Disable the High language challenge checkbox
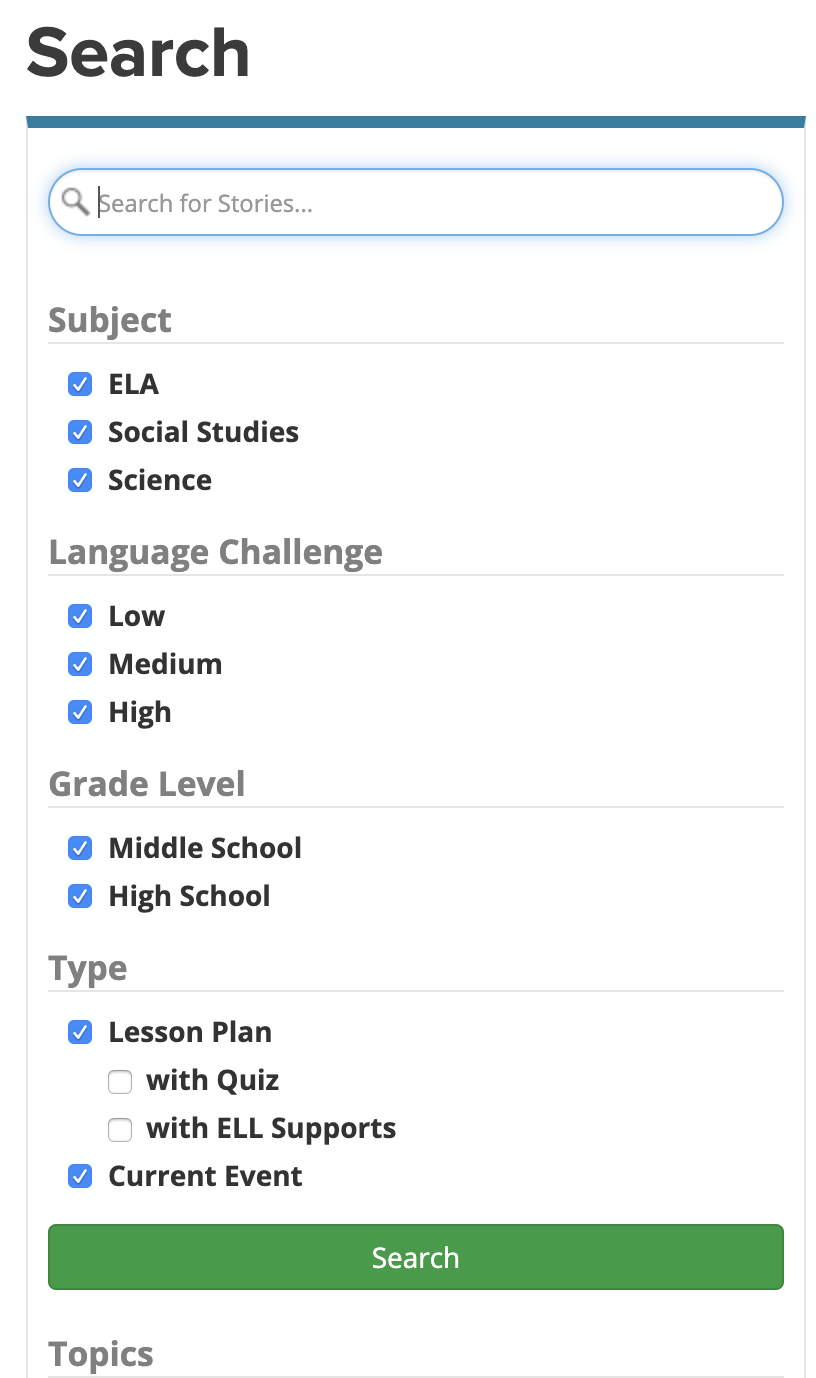 coord(80,712)
